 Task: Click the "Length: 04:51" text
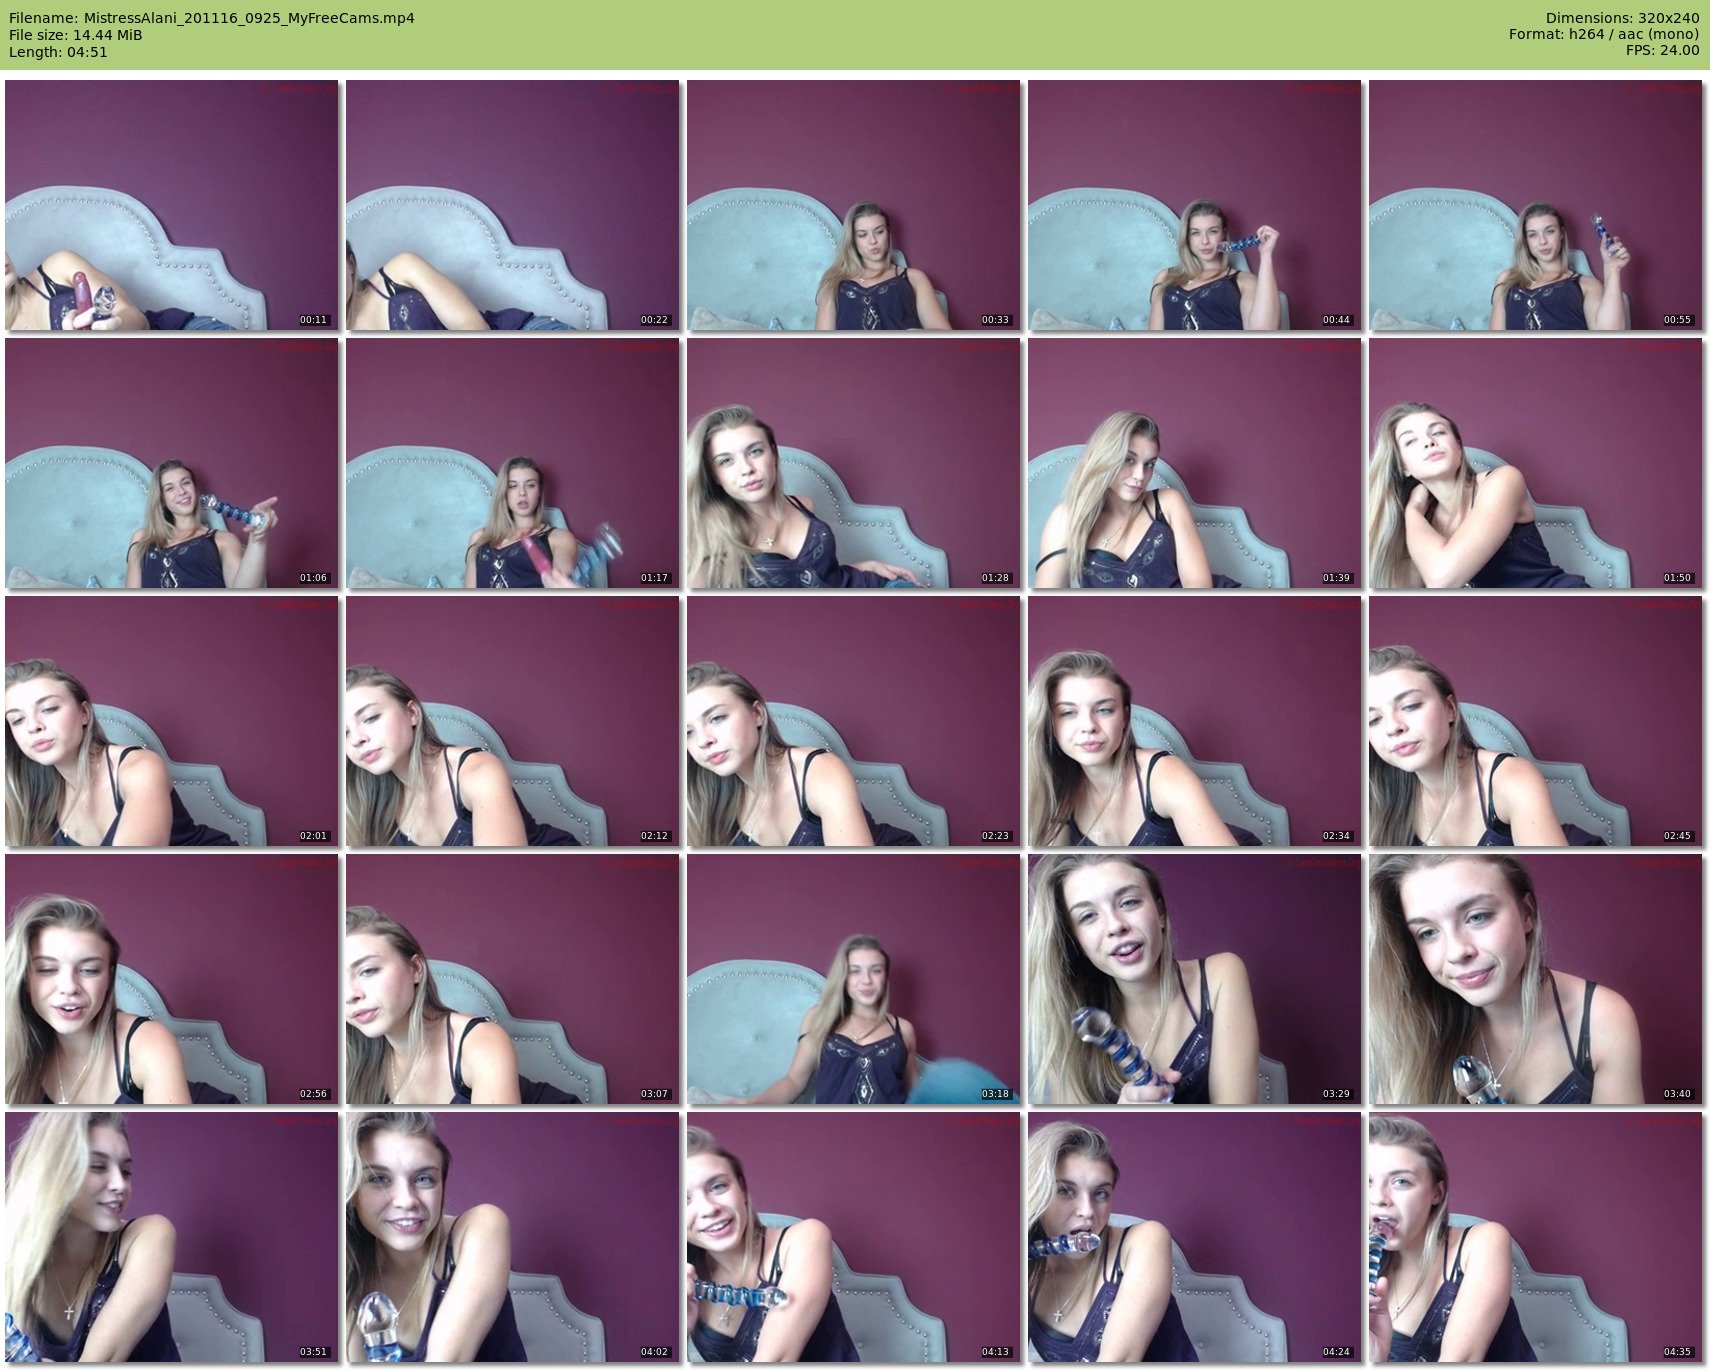(58, 52)
